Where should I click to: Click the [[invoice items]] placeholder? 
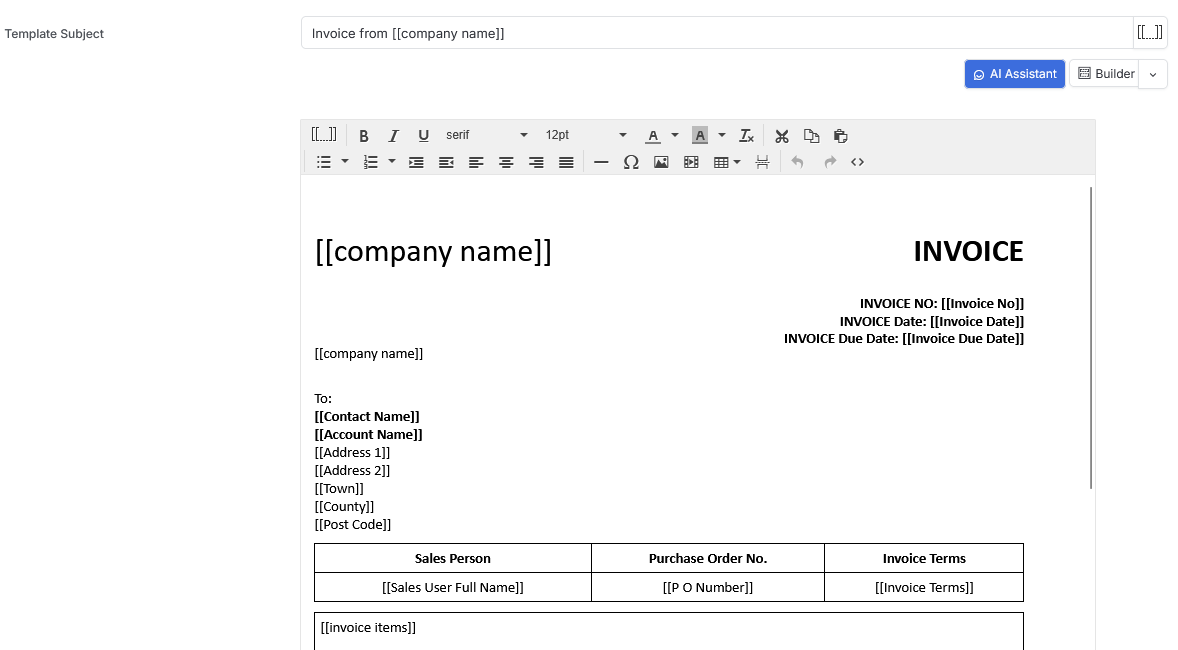click(368, 627)
